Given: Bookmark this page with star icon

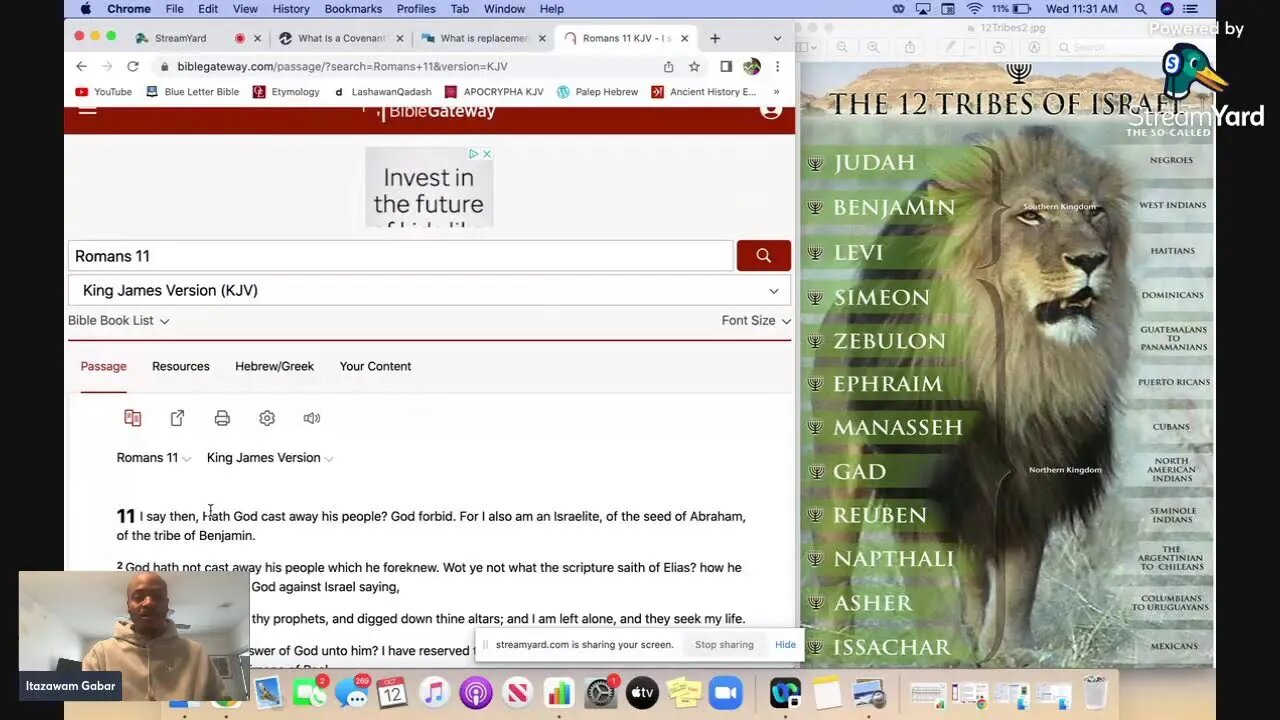Looking at the screenshot, I should [694, 66].
